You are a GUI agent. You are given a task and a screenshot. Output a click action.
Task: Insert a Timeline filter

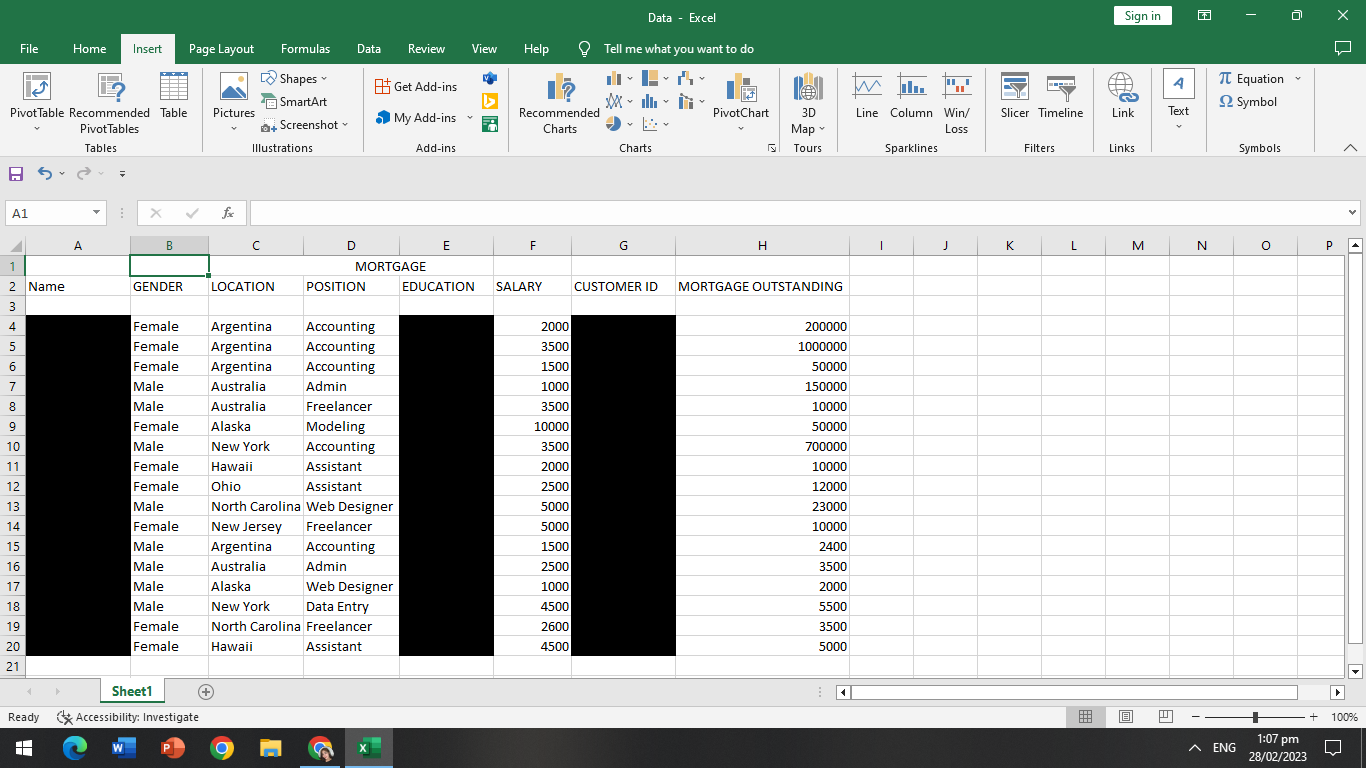point(1060,96)
